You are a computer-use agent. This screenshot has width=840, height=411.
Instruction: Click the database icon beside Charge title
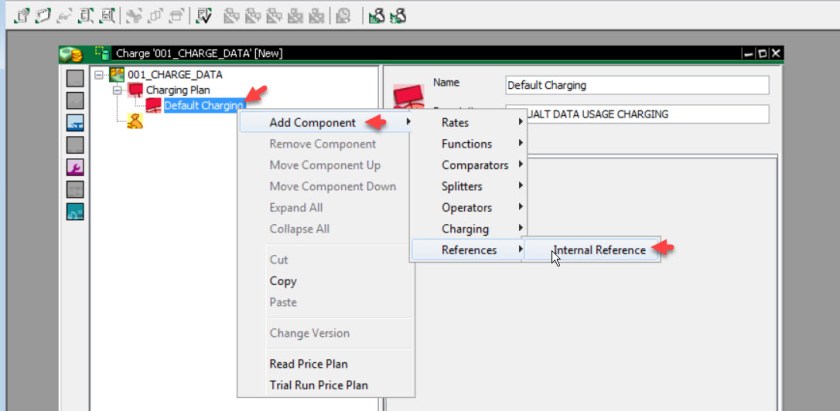pyautogui.click(x=102, y=53)
